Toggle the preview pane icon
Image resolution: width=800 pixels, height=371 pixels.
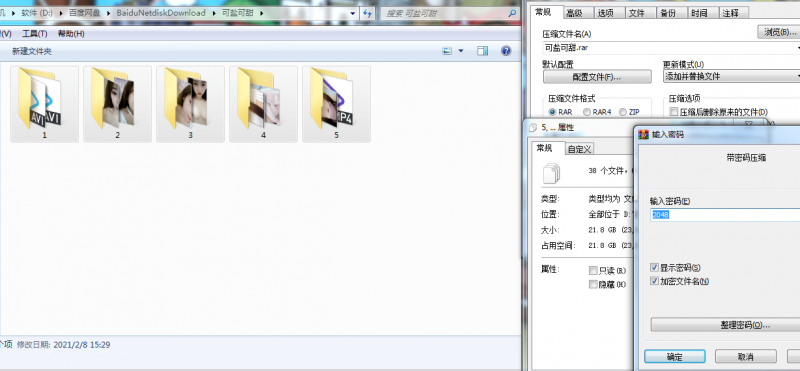point(482,51)
